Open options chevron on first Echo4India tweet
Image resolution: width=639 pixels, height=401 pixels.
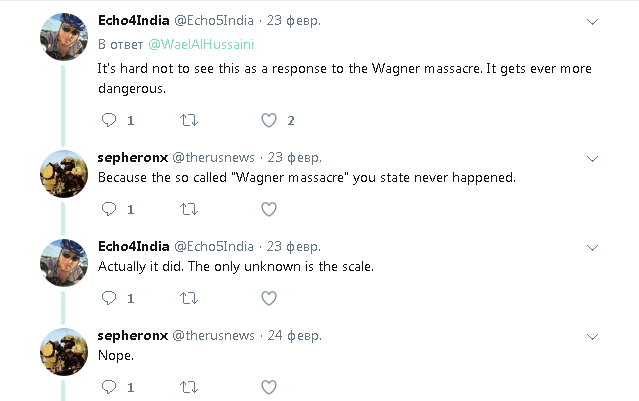(592, 22)
